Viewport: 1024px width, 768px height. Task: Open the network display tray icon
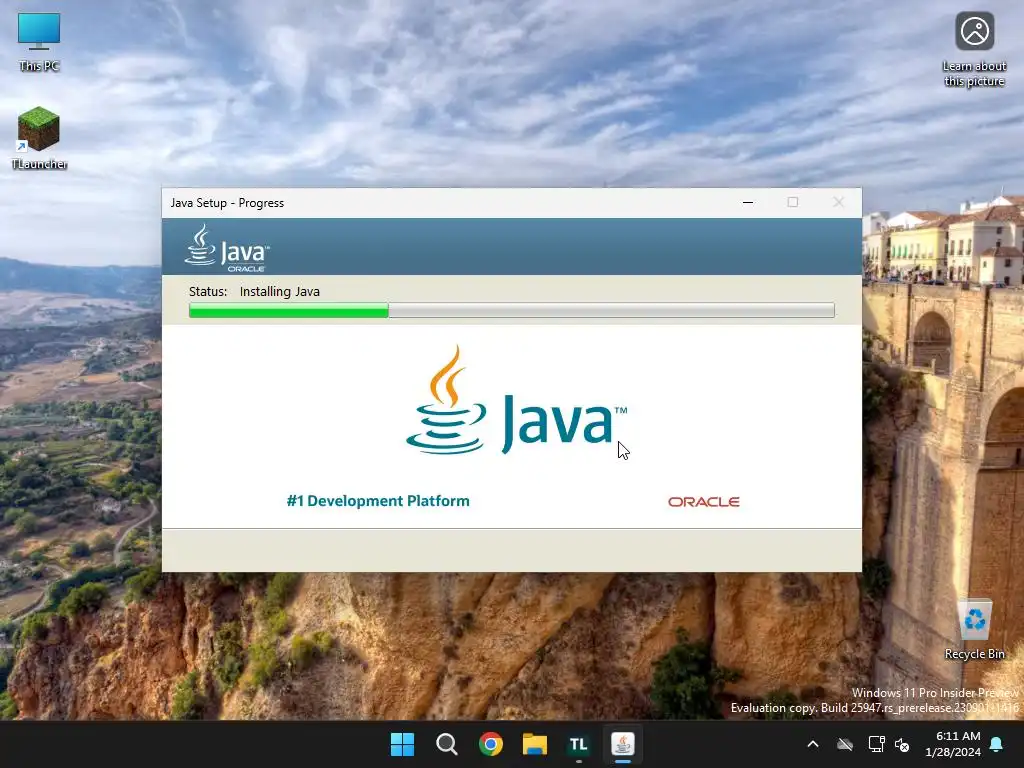pos(876,744)
